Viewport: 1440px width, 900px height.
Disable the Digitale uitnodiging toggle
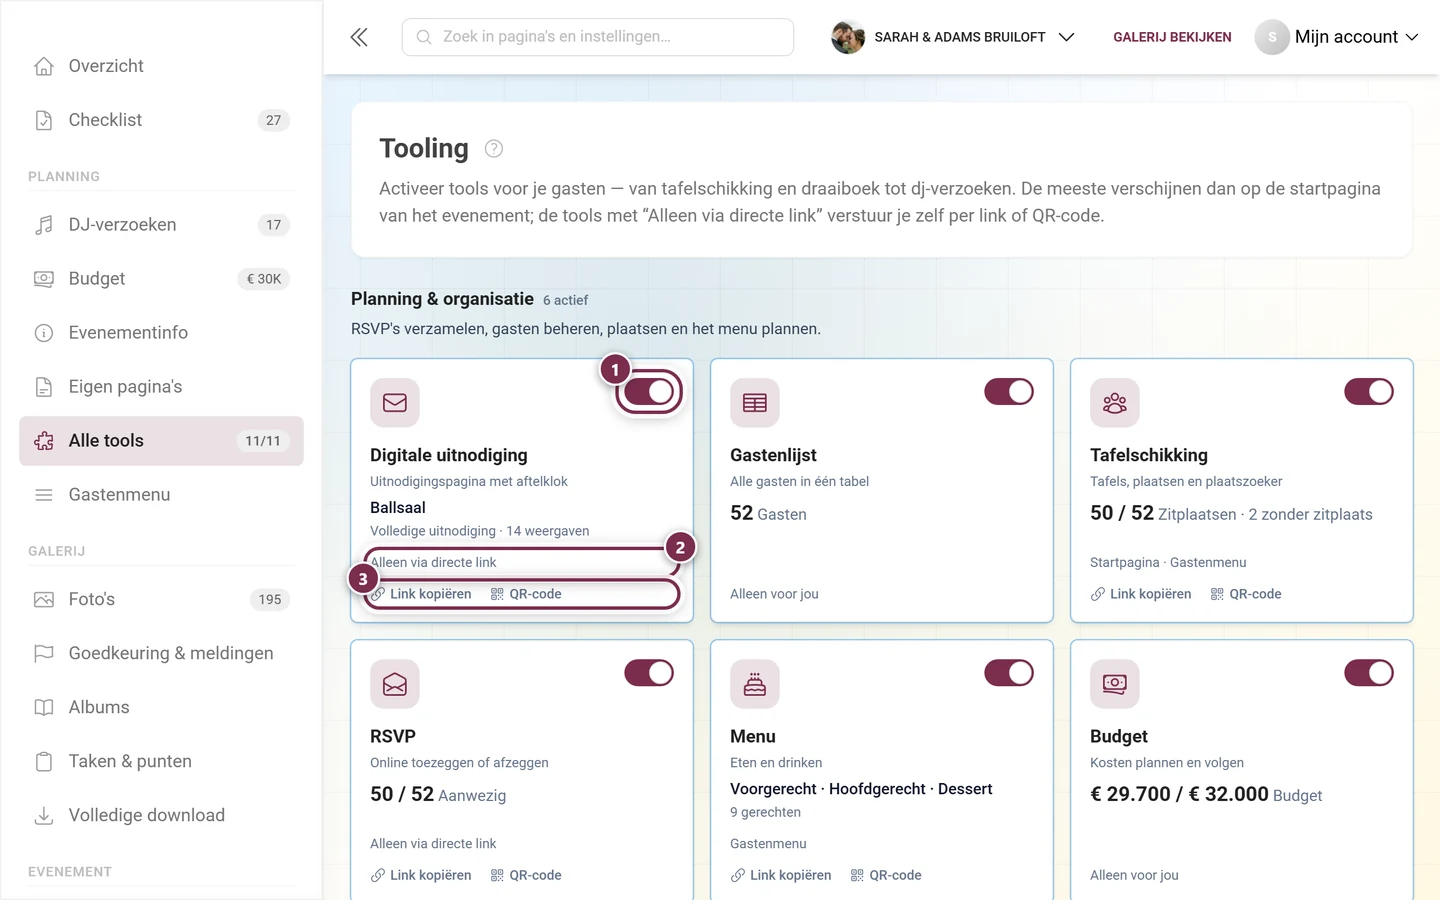coord(649,392)
